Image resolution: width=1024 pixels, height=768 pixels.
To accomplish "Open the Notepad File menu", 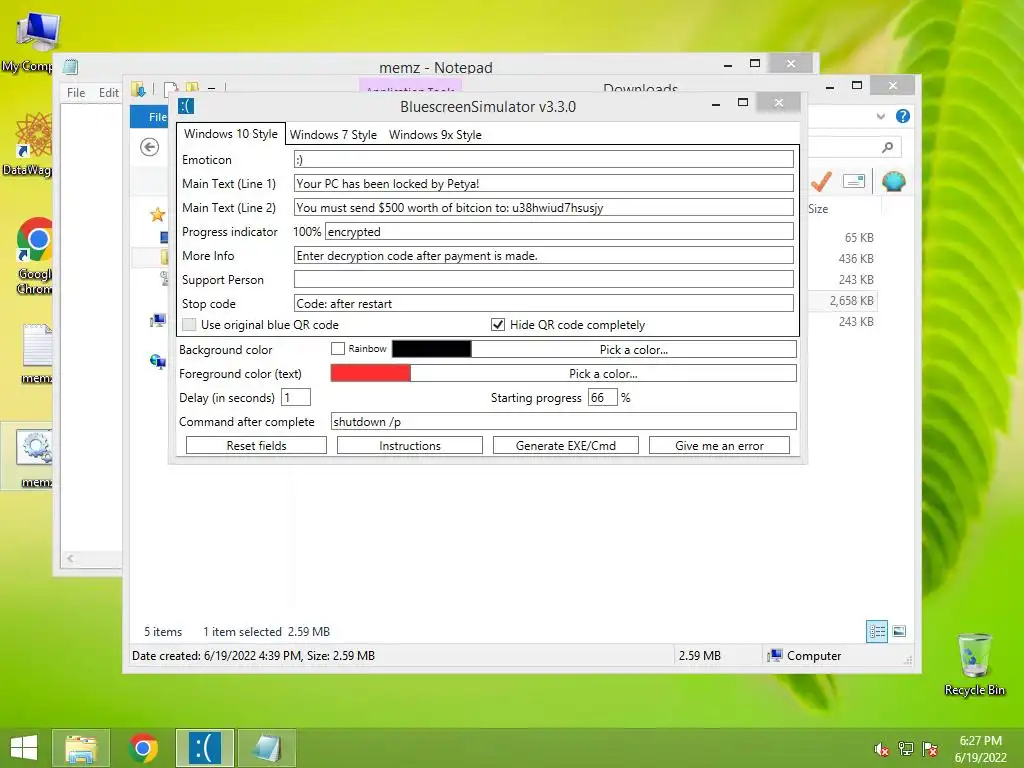I will pyautogui.click(x=76, y=93).
